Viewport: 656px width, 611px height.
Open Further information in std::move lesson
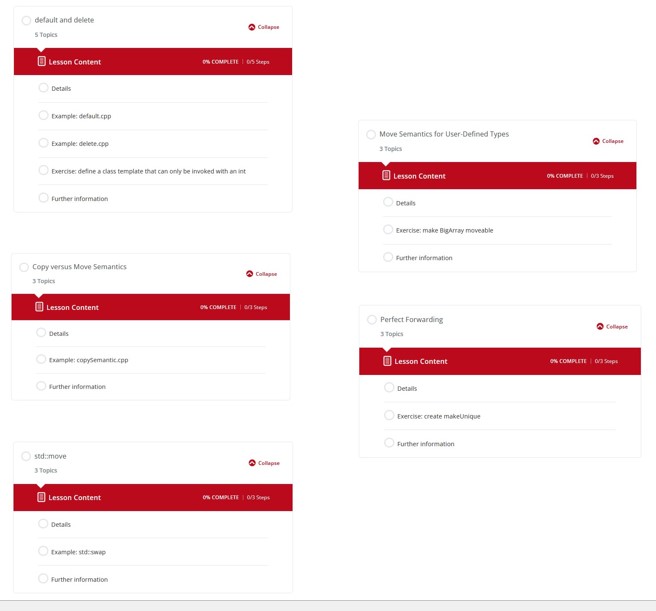point(79,580)
